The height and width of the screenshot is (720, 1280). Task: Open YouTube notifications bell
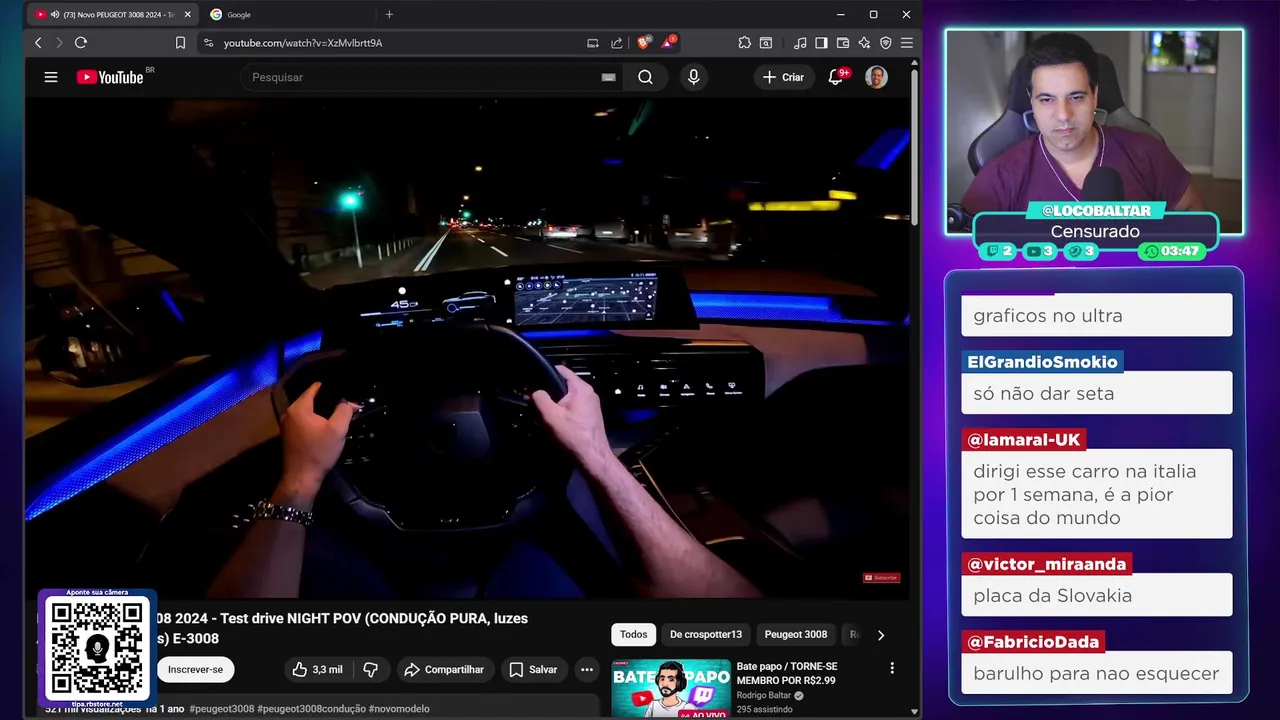[836, 77]
